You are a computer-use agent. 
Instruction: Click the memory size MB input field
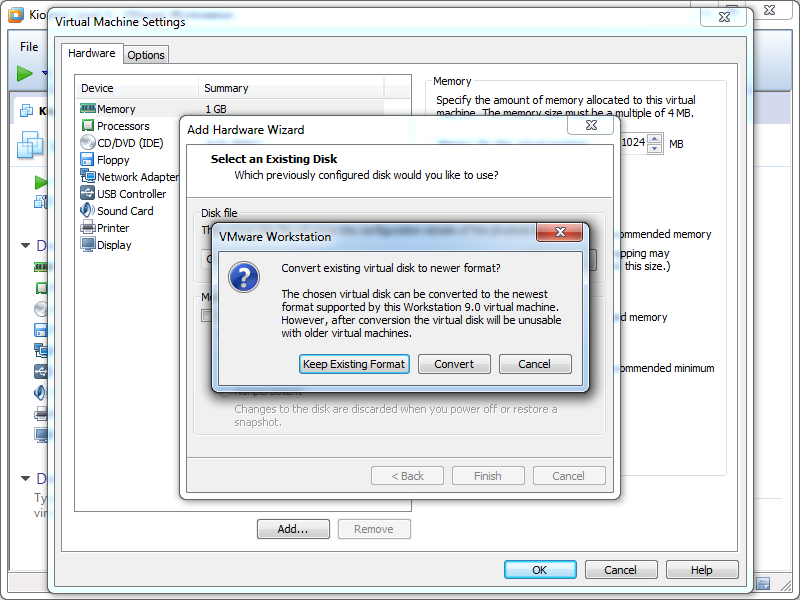[633, 144]
